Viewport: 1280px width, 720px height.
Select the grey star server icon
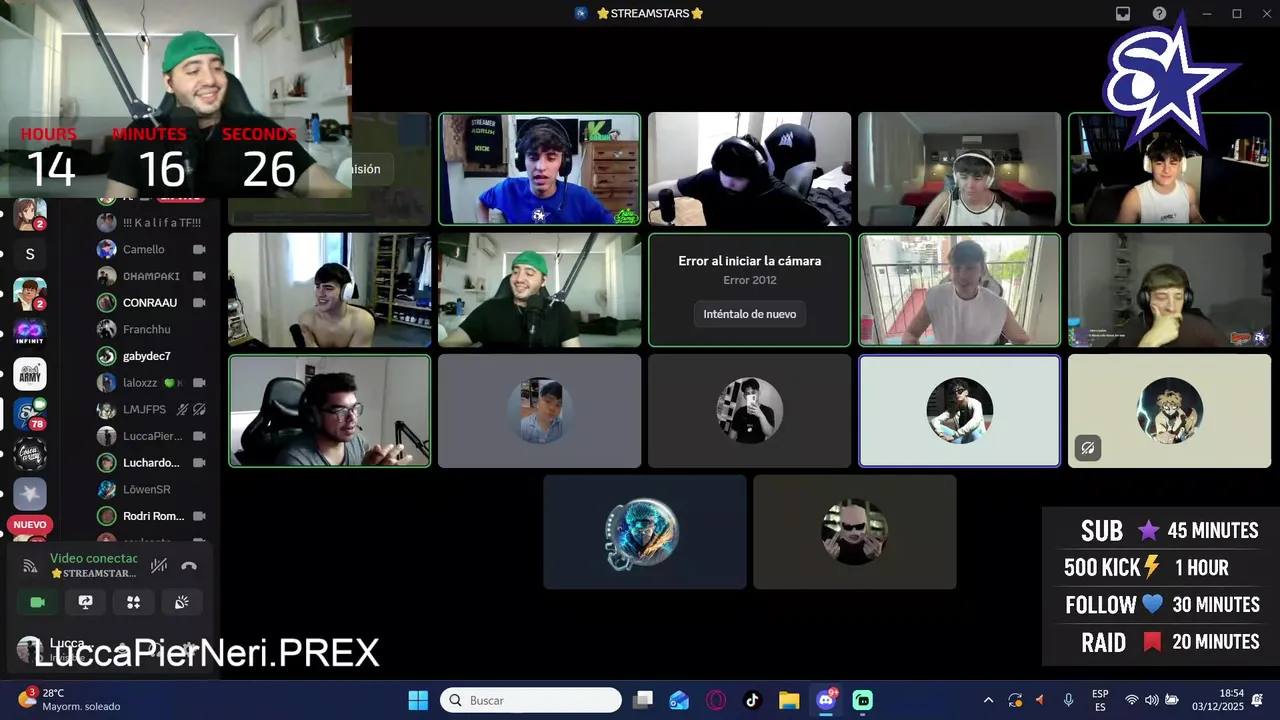[x=30, y=494]
